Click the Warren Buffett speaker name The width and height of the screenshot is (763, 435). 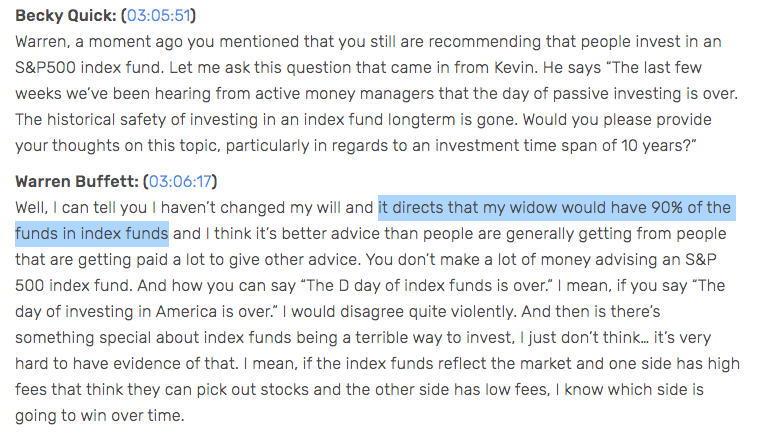point(75,182)
